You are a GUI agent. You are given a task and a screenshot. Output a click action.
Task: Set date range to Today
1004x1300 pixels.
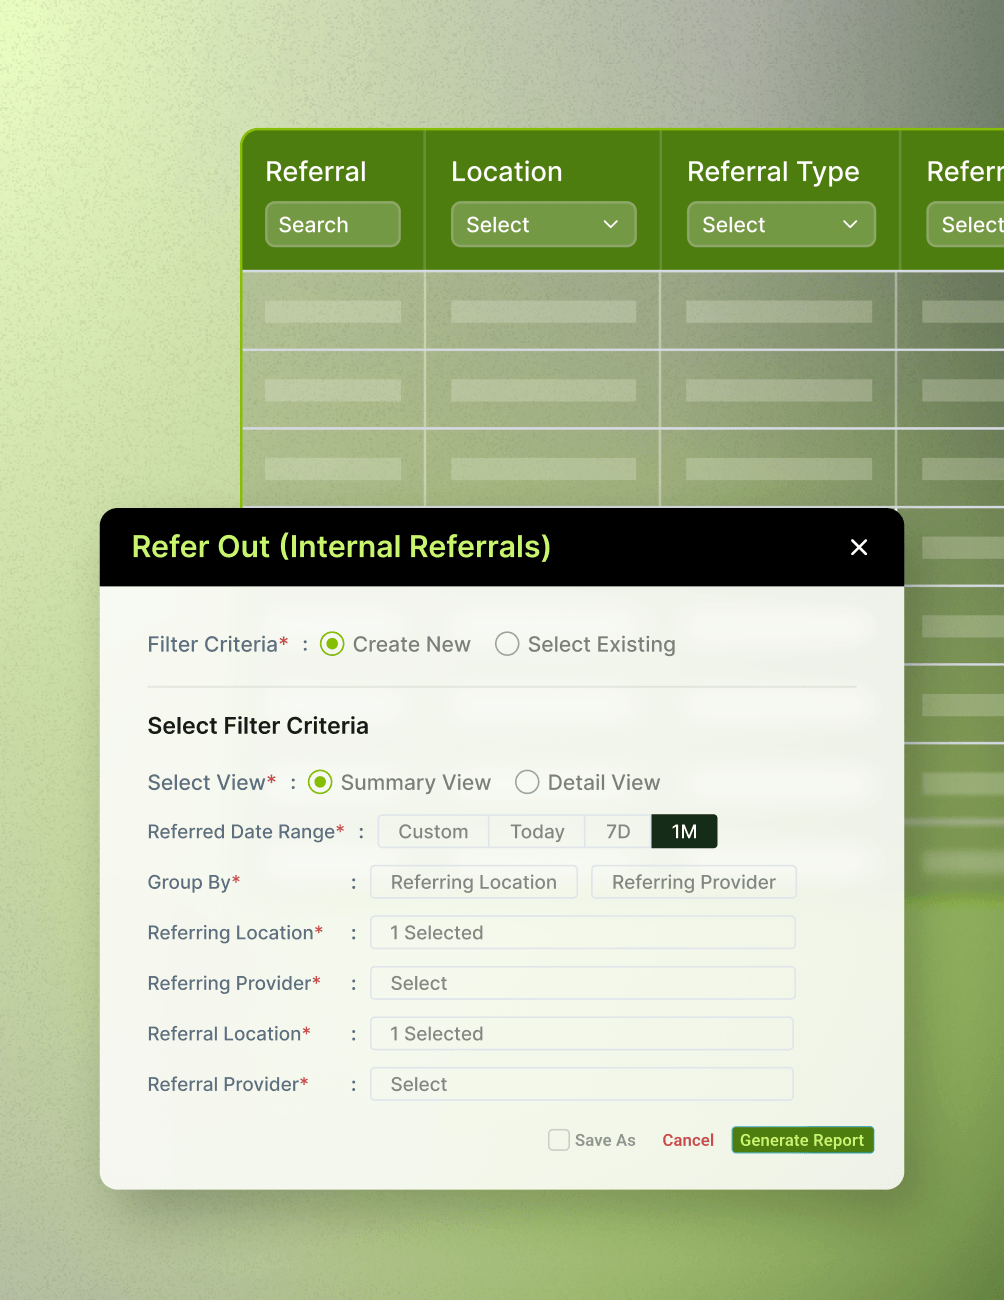pos(537,832)
